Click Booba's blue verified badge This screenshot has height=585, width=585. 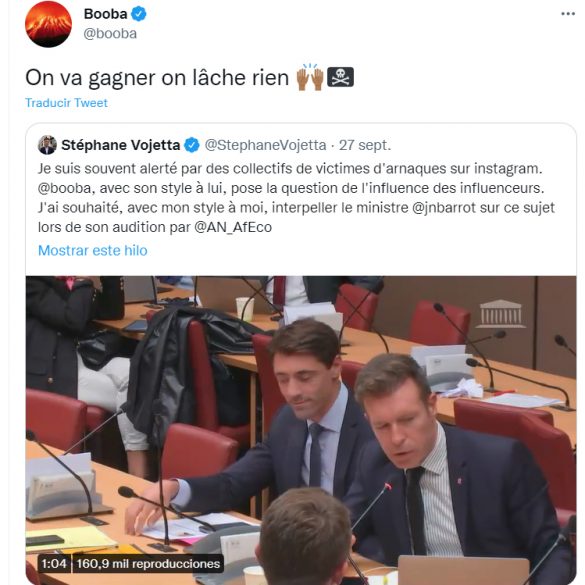pyautogui.click(x=139, y=14)
